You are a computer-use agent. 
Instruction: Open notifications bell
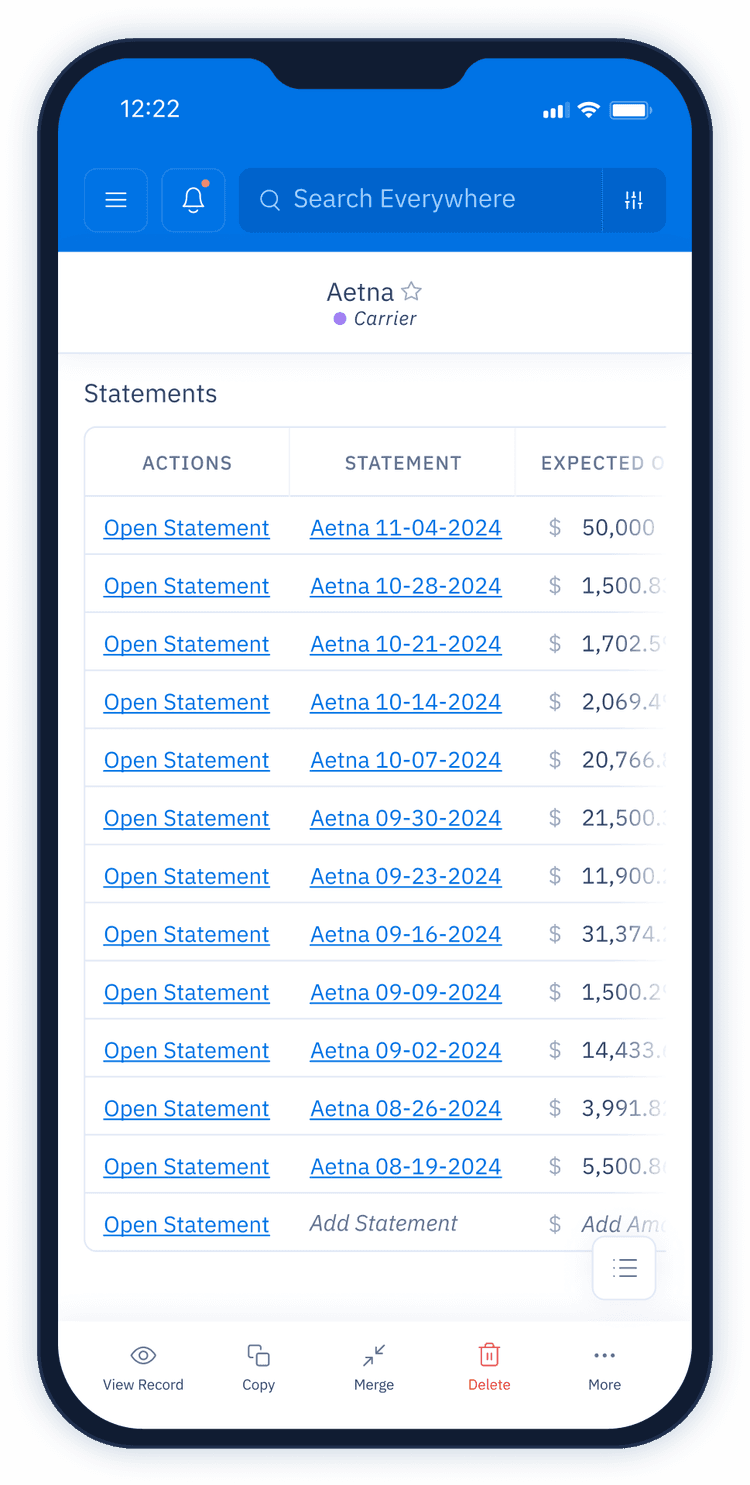(x=193, y=200)
